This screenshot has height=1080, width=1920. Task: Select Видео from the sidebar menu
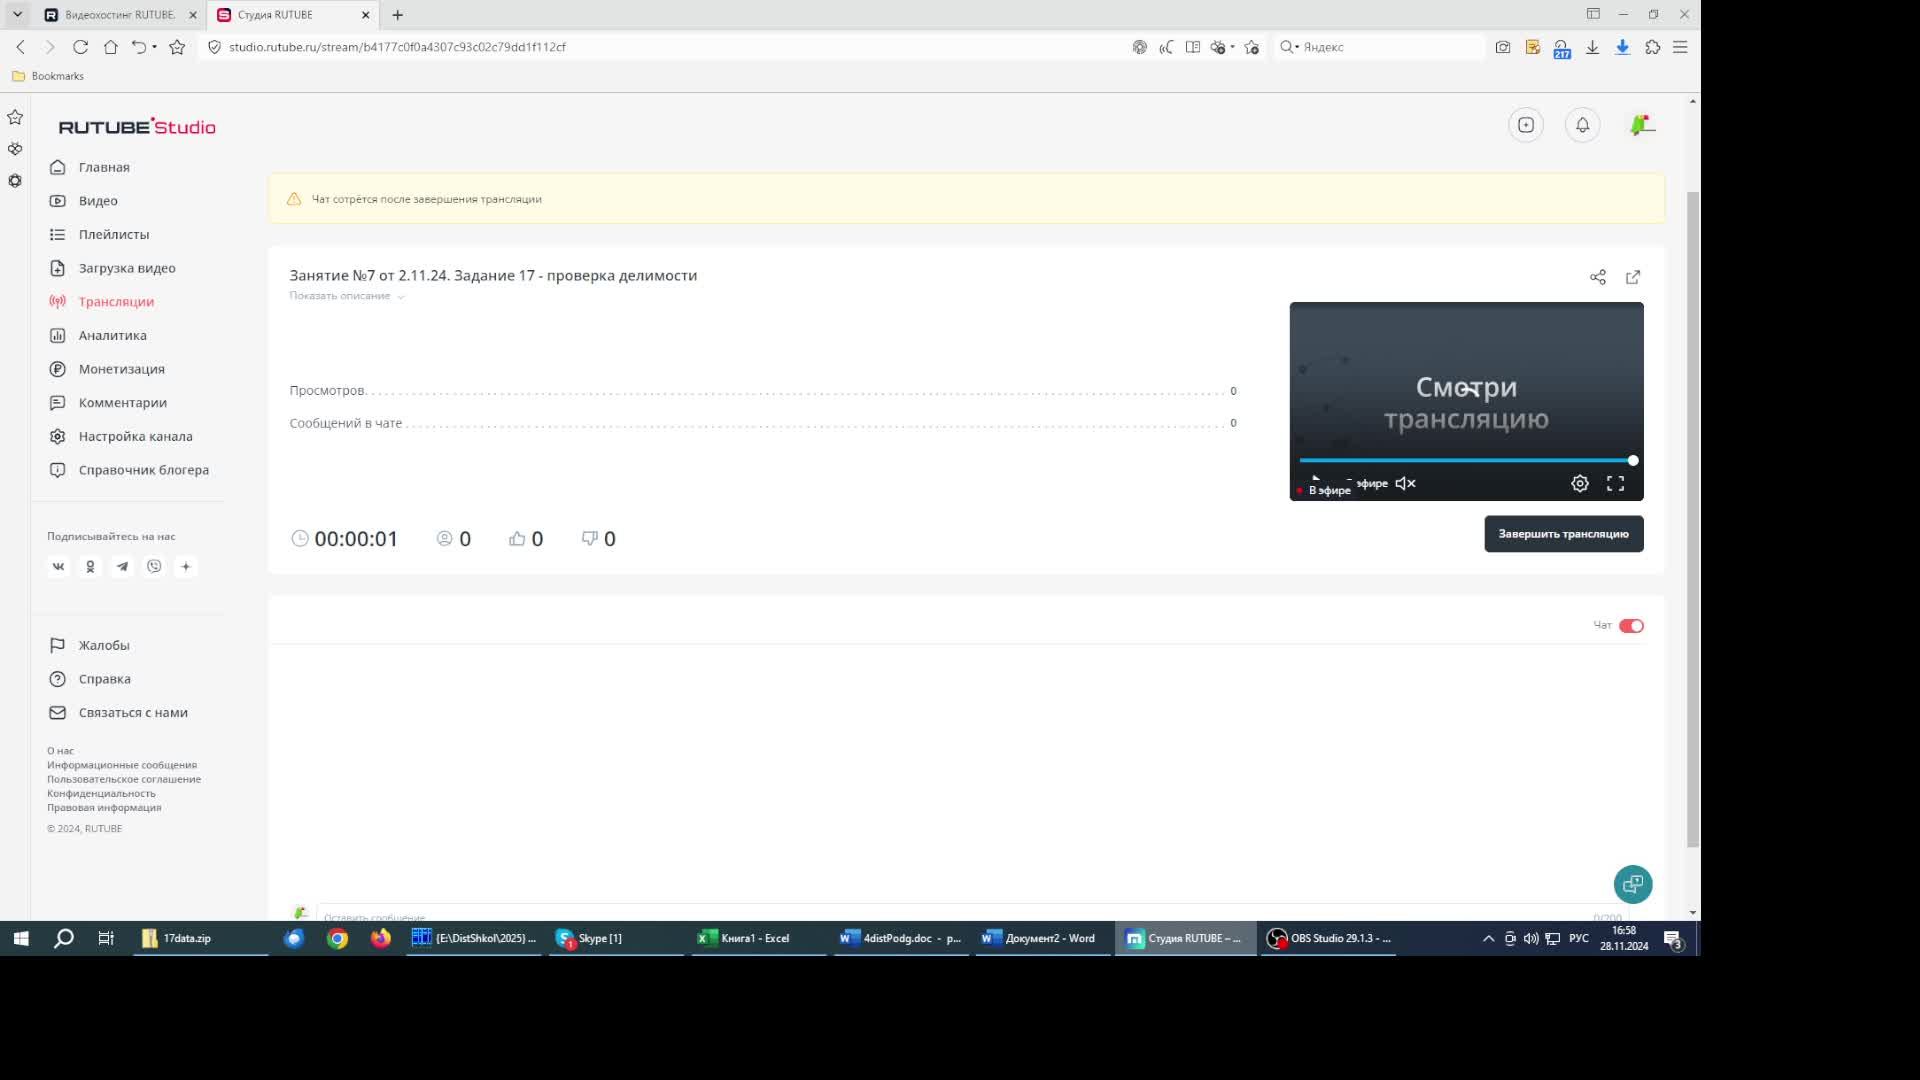point(98,199)
